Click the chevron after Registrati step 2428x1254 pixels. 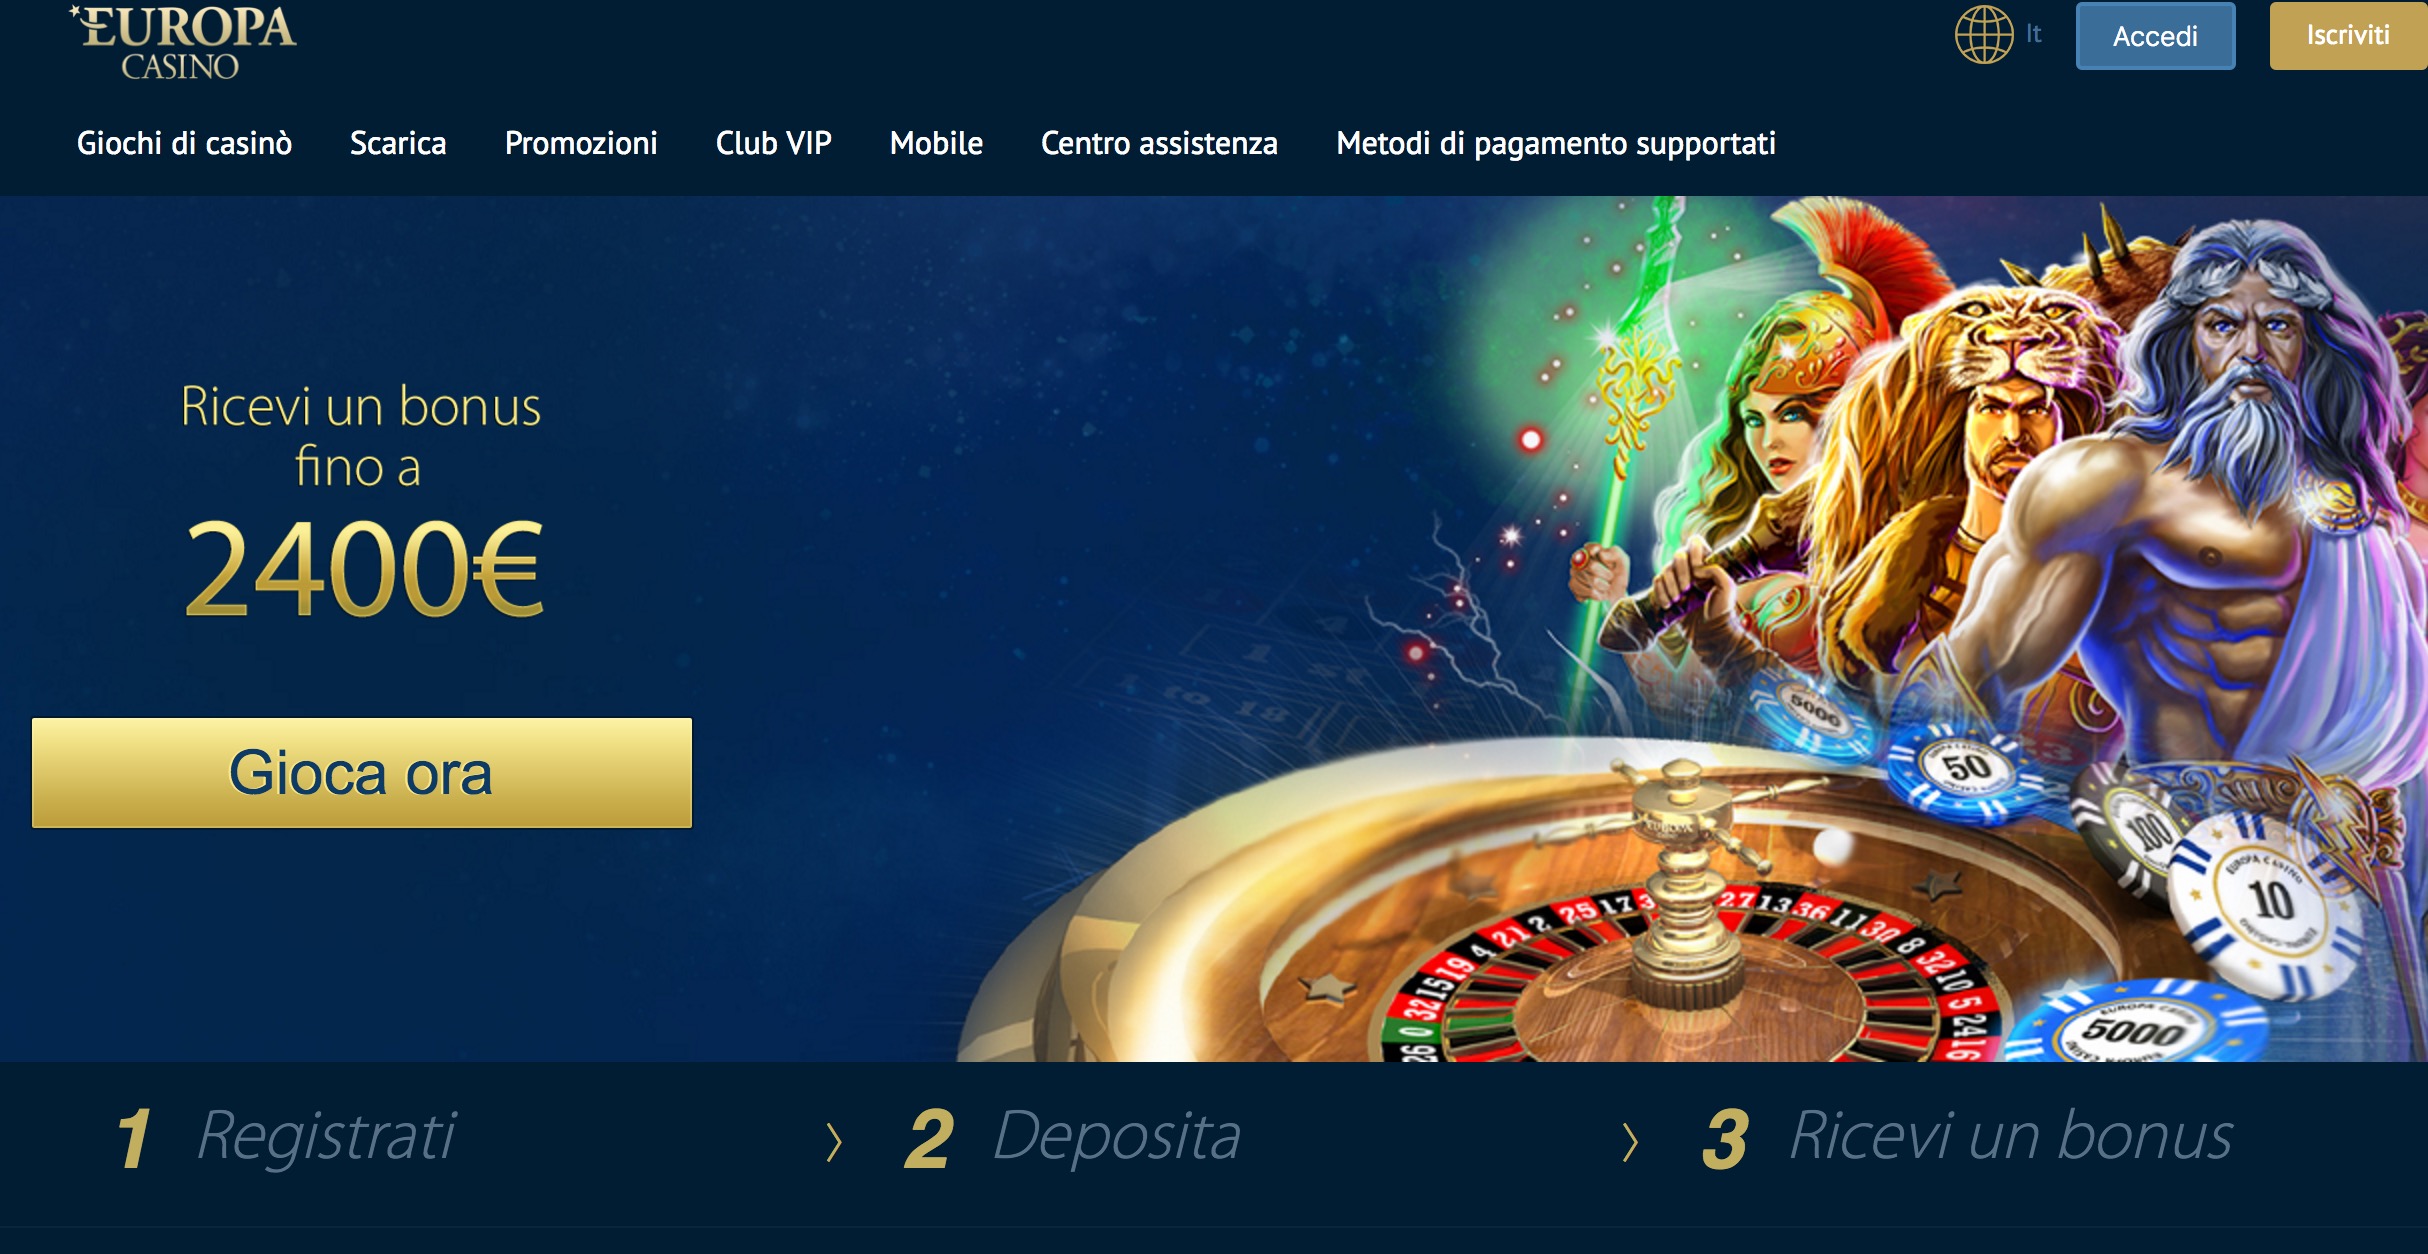pyautogui.click(x=834, y=1142)
